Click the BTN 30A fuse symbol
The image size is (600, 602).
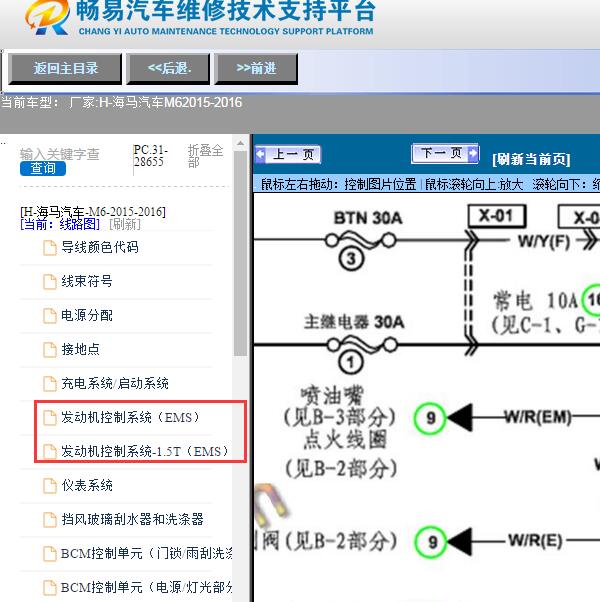tap(360, 241)
